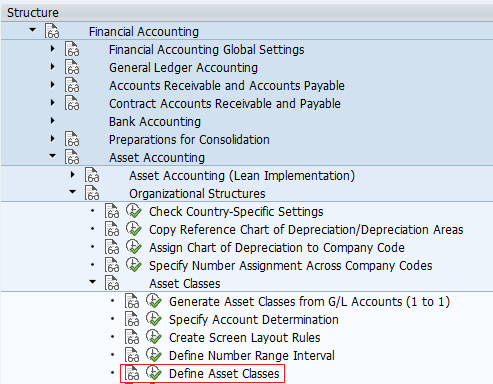The image size is (493, 384).
Task: Expand Asset Accounting (Lean Implementation) node
Action: pyautogui.click(x=72, y=175)
